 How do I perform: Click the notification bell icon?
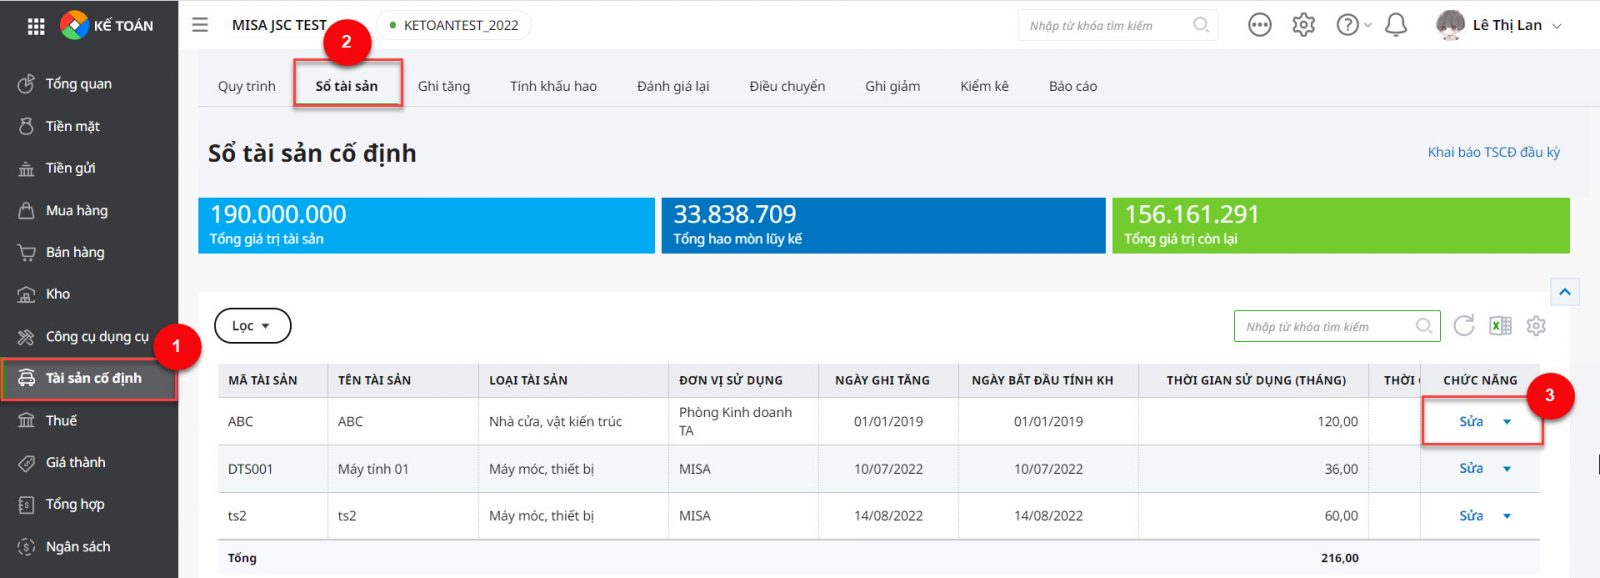pyautogui.click(x=1396, y=25)
